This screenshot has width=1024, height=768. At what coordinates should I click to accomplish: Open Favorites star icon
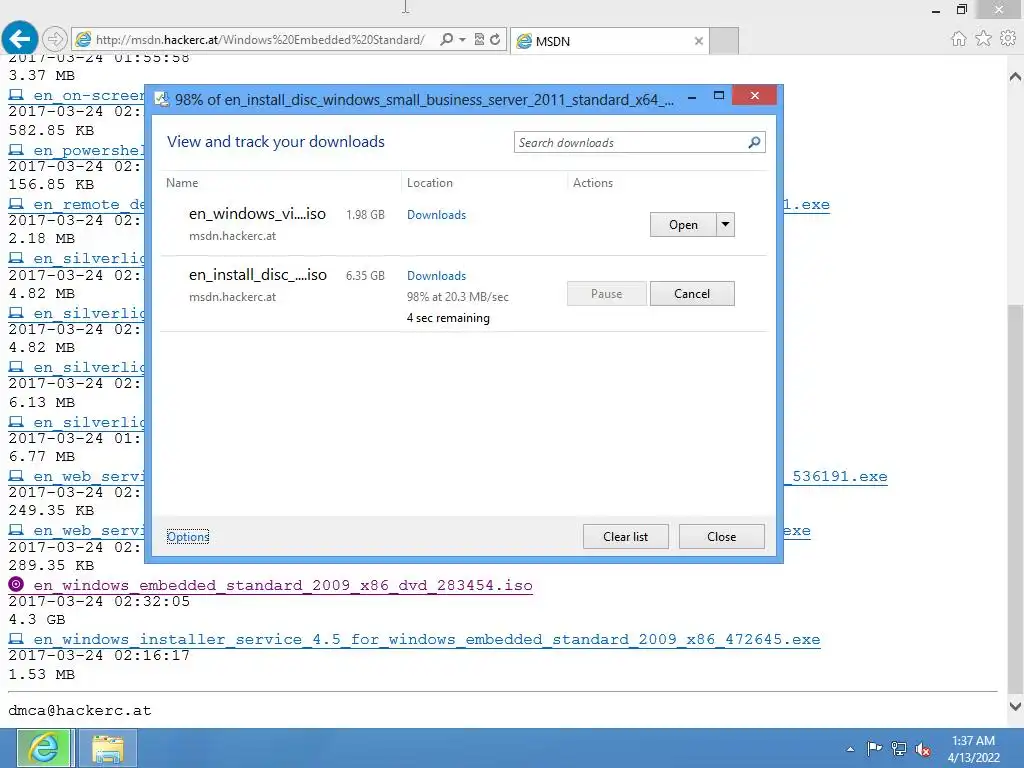click(x=983, y=39)
